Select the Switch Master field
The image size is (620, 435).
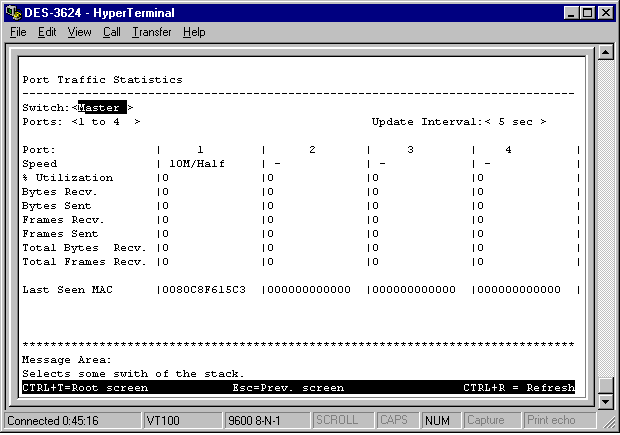(x=101, y=108)
